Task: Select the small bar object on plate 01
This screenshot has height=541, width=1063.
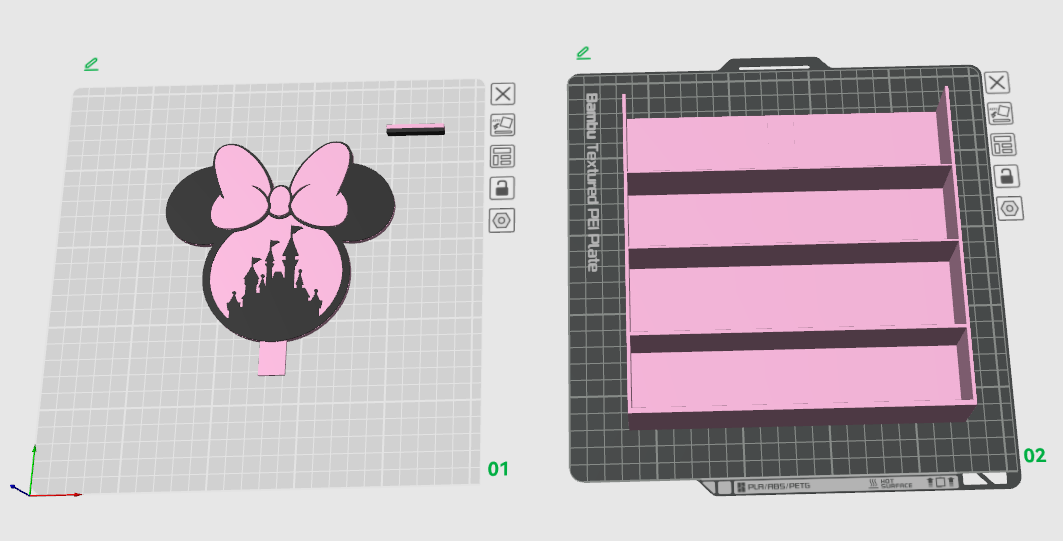Action: [416, 129]
